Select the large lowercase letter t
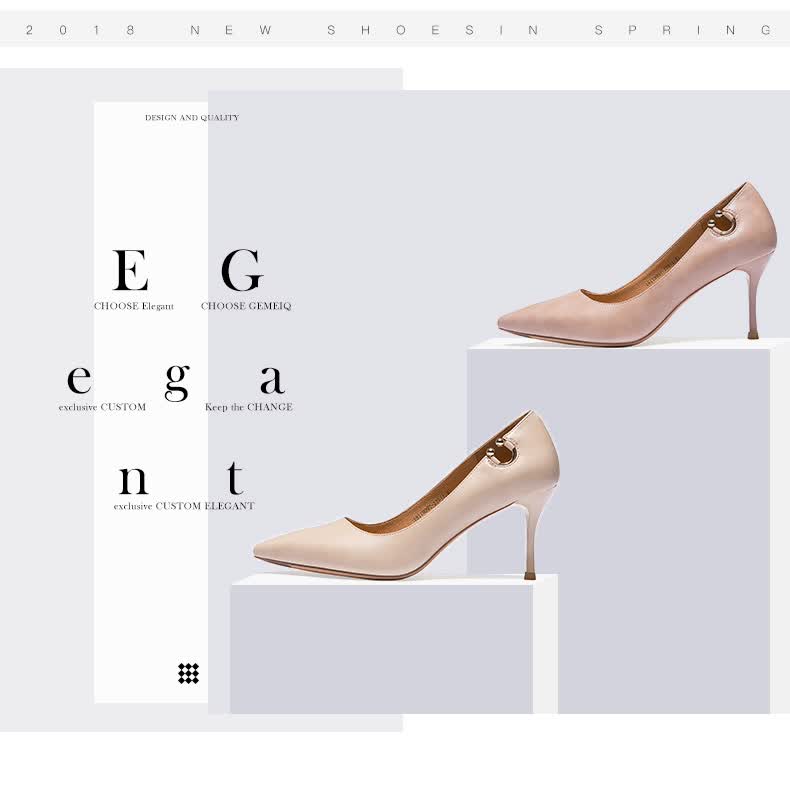790x785 pixels. [234, 478]
